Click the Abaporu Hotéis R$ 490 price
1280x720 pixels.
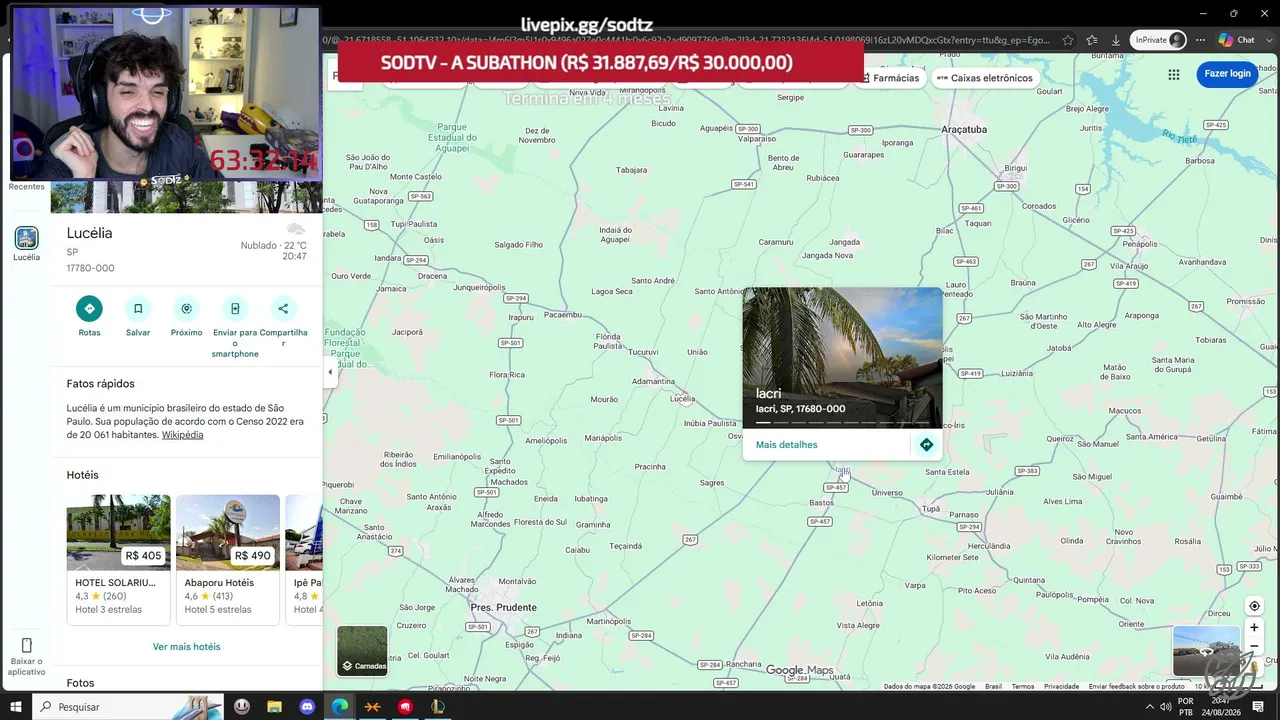click(x=253, y=556)
